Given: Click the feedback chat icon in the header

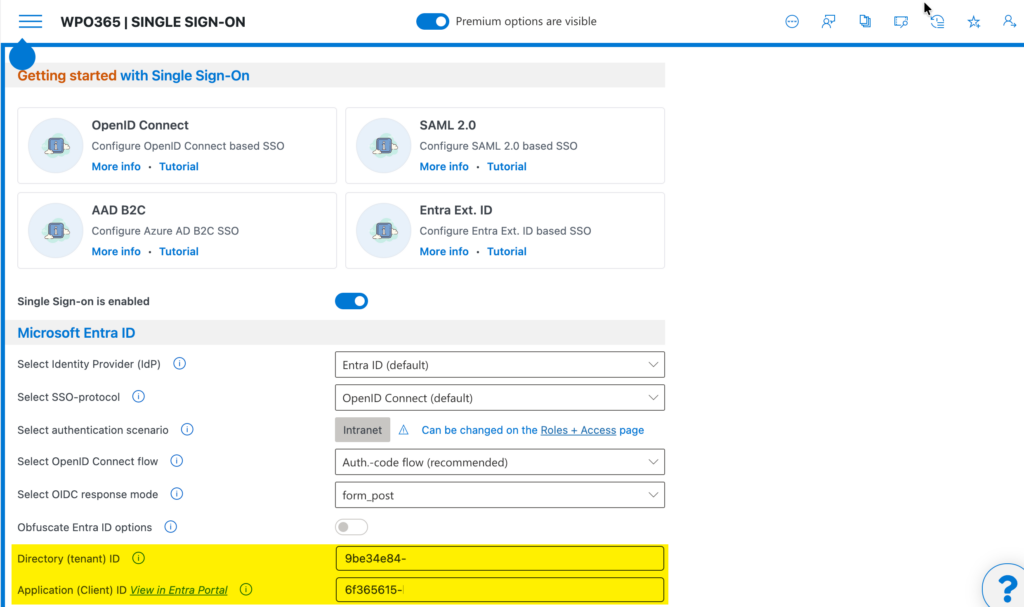Looking at the screenshot, I should [x=828, y=21].
